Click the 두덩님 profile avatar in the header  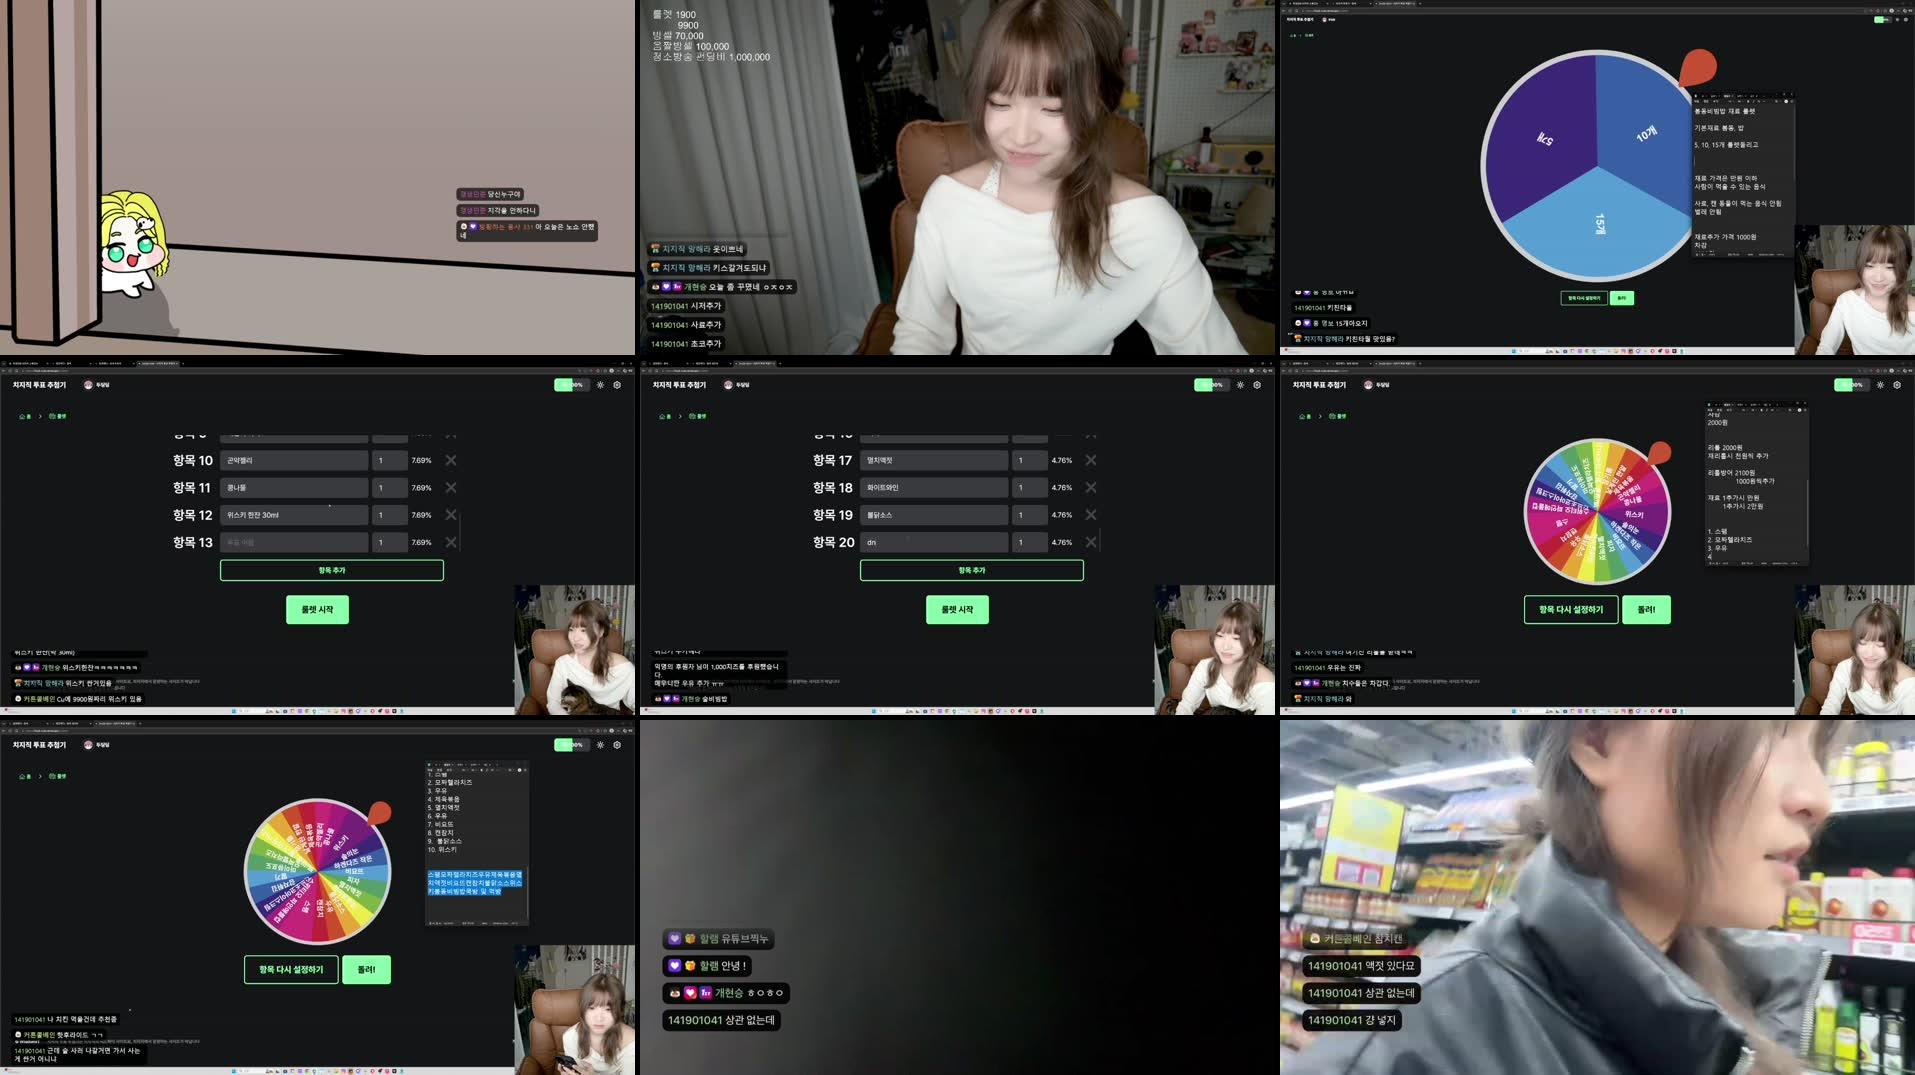[88, 384]
